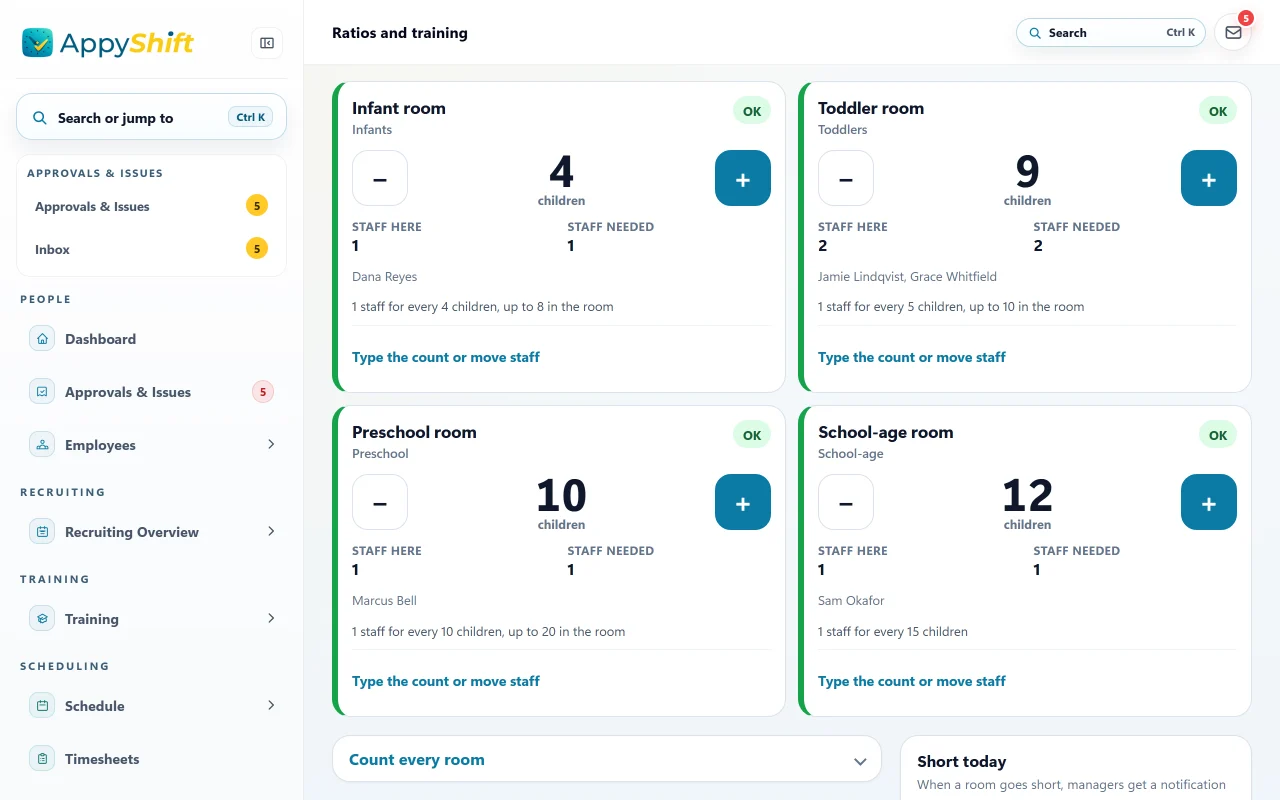Click the Infant room children count 4
Viewport: 1280px width, 800px height.
tap(562, 172)
